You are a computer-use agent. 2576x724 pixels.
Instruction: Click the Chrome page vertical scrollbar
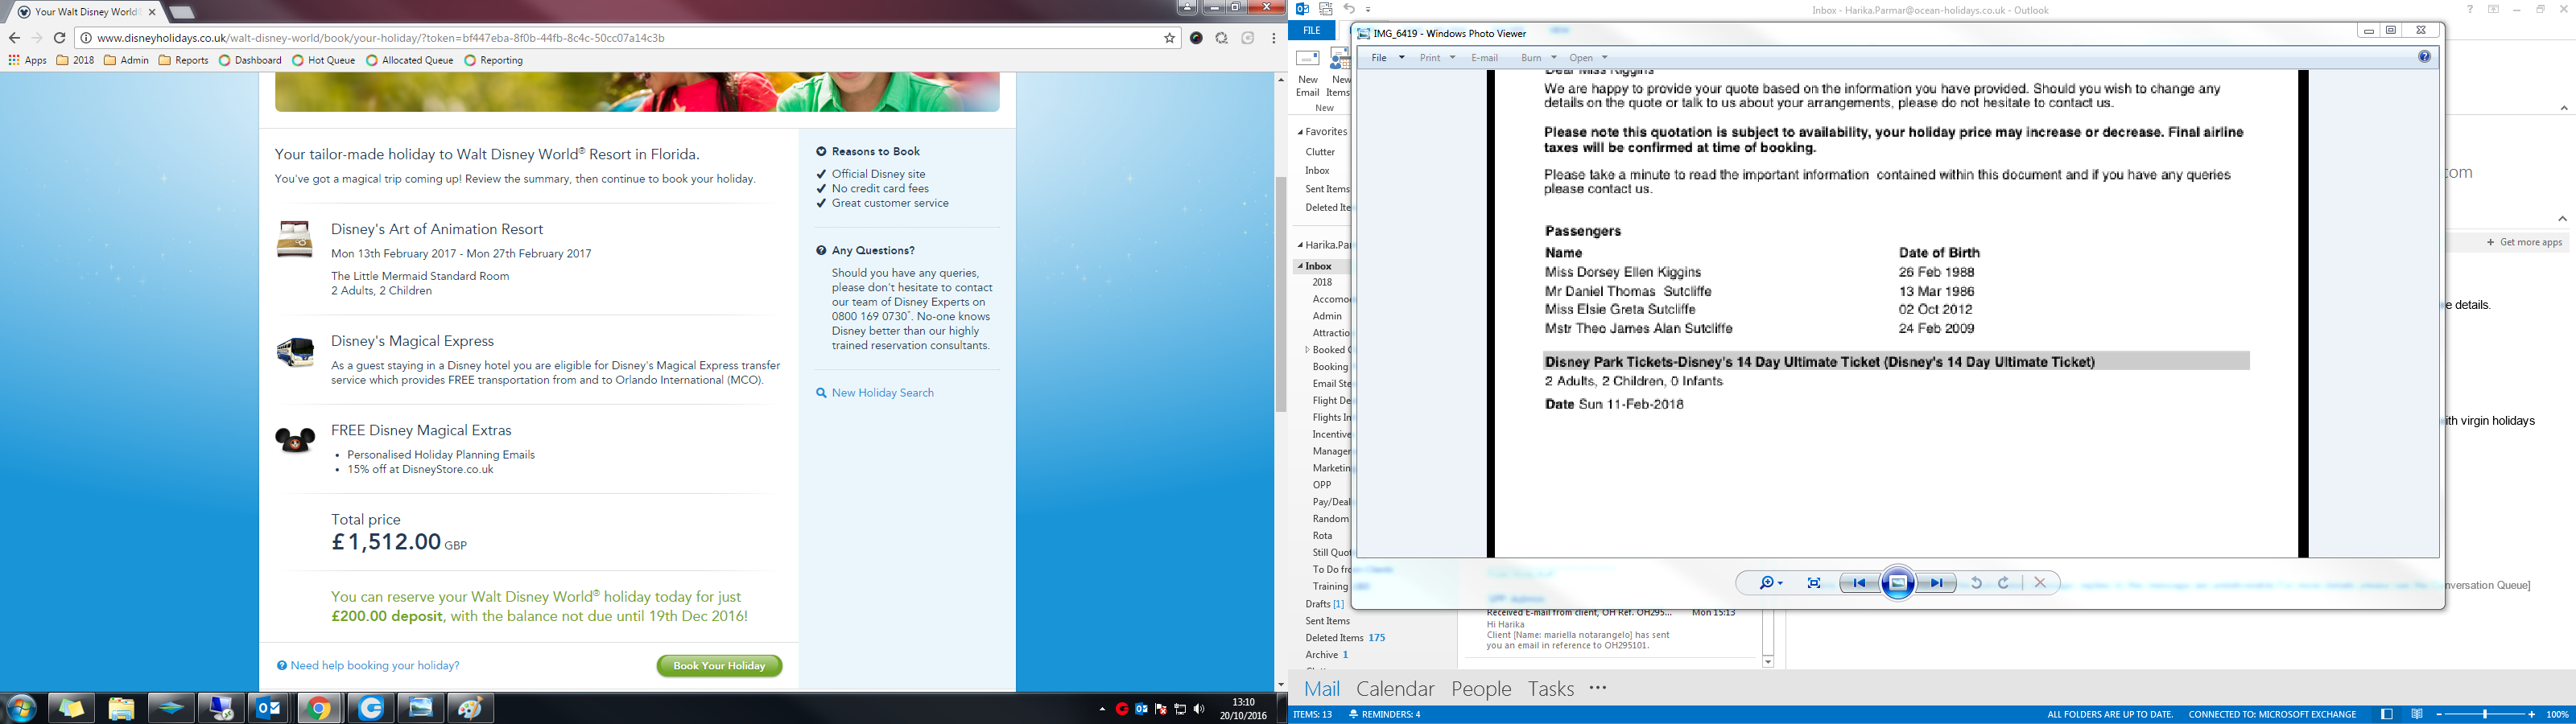click(1280, 295)
